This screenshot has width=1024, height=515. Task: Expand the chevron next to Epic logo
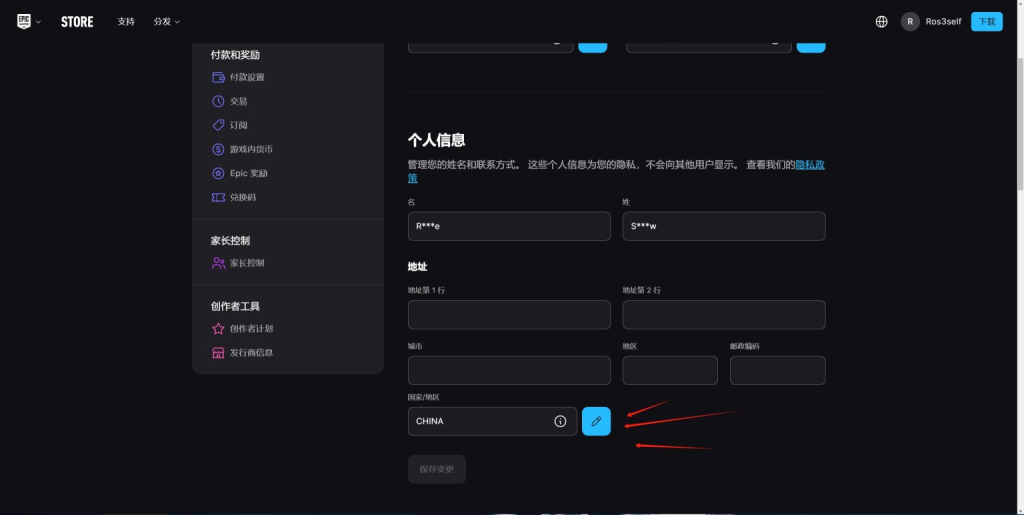(x=39, y=22)
